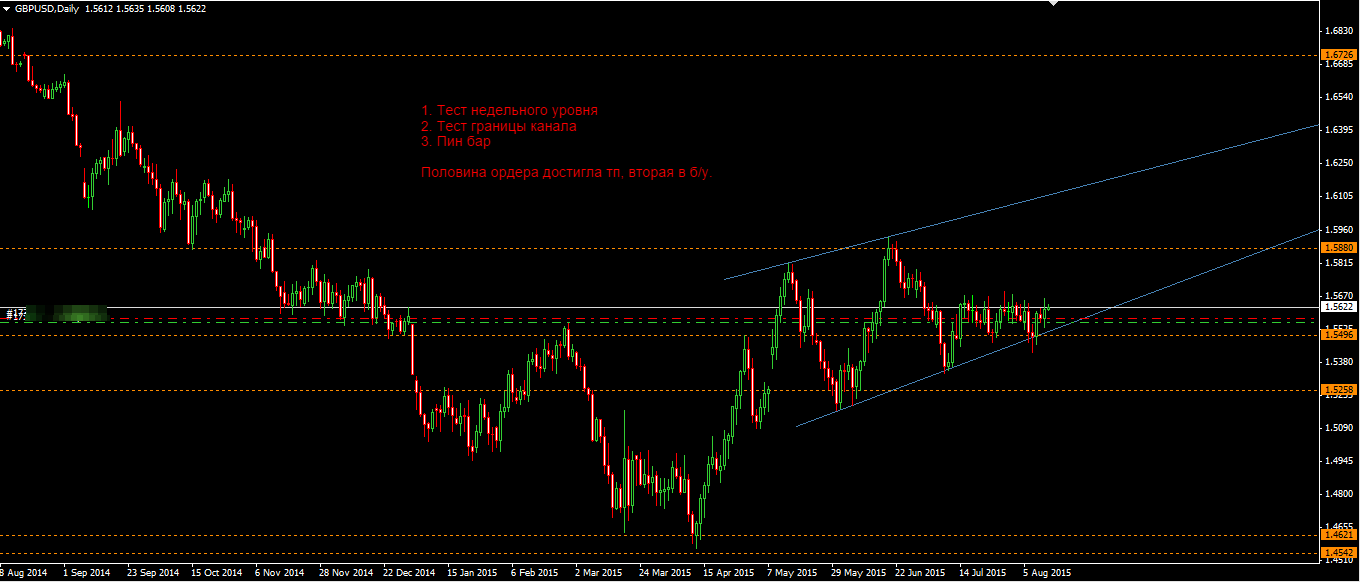Select the annotation '2. Тест границы канала'
Screen dimensions: 1360x583
click(x=499, y=126)
